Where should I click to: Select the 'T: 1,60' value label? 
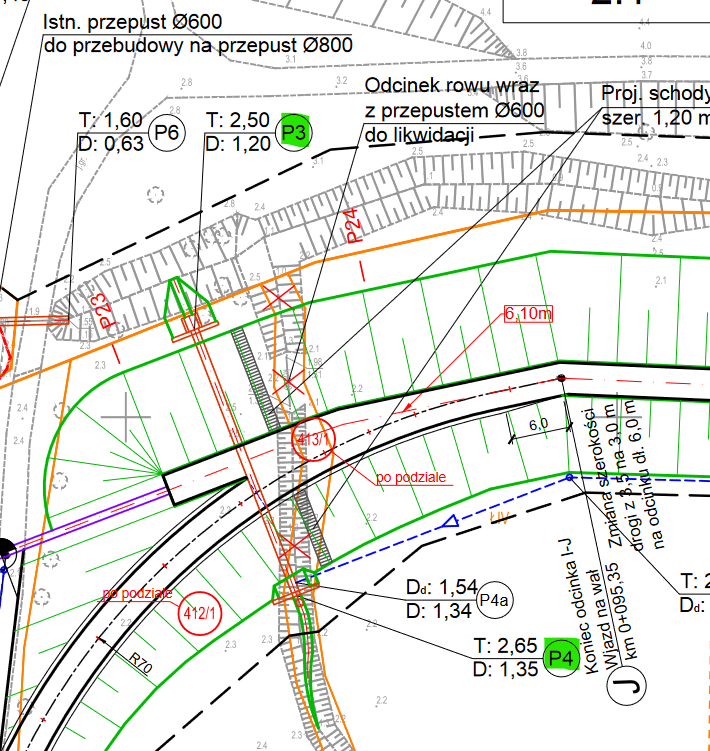tap(111, 121)
